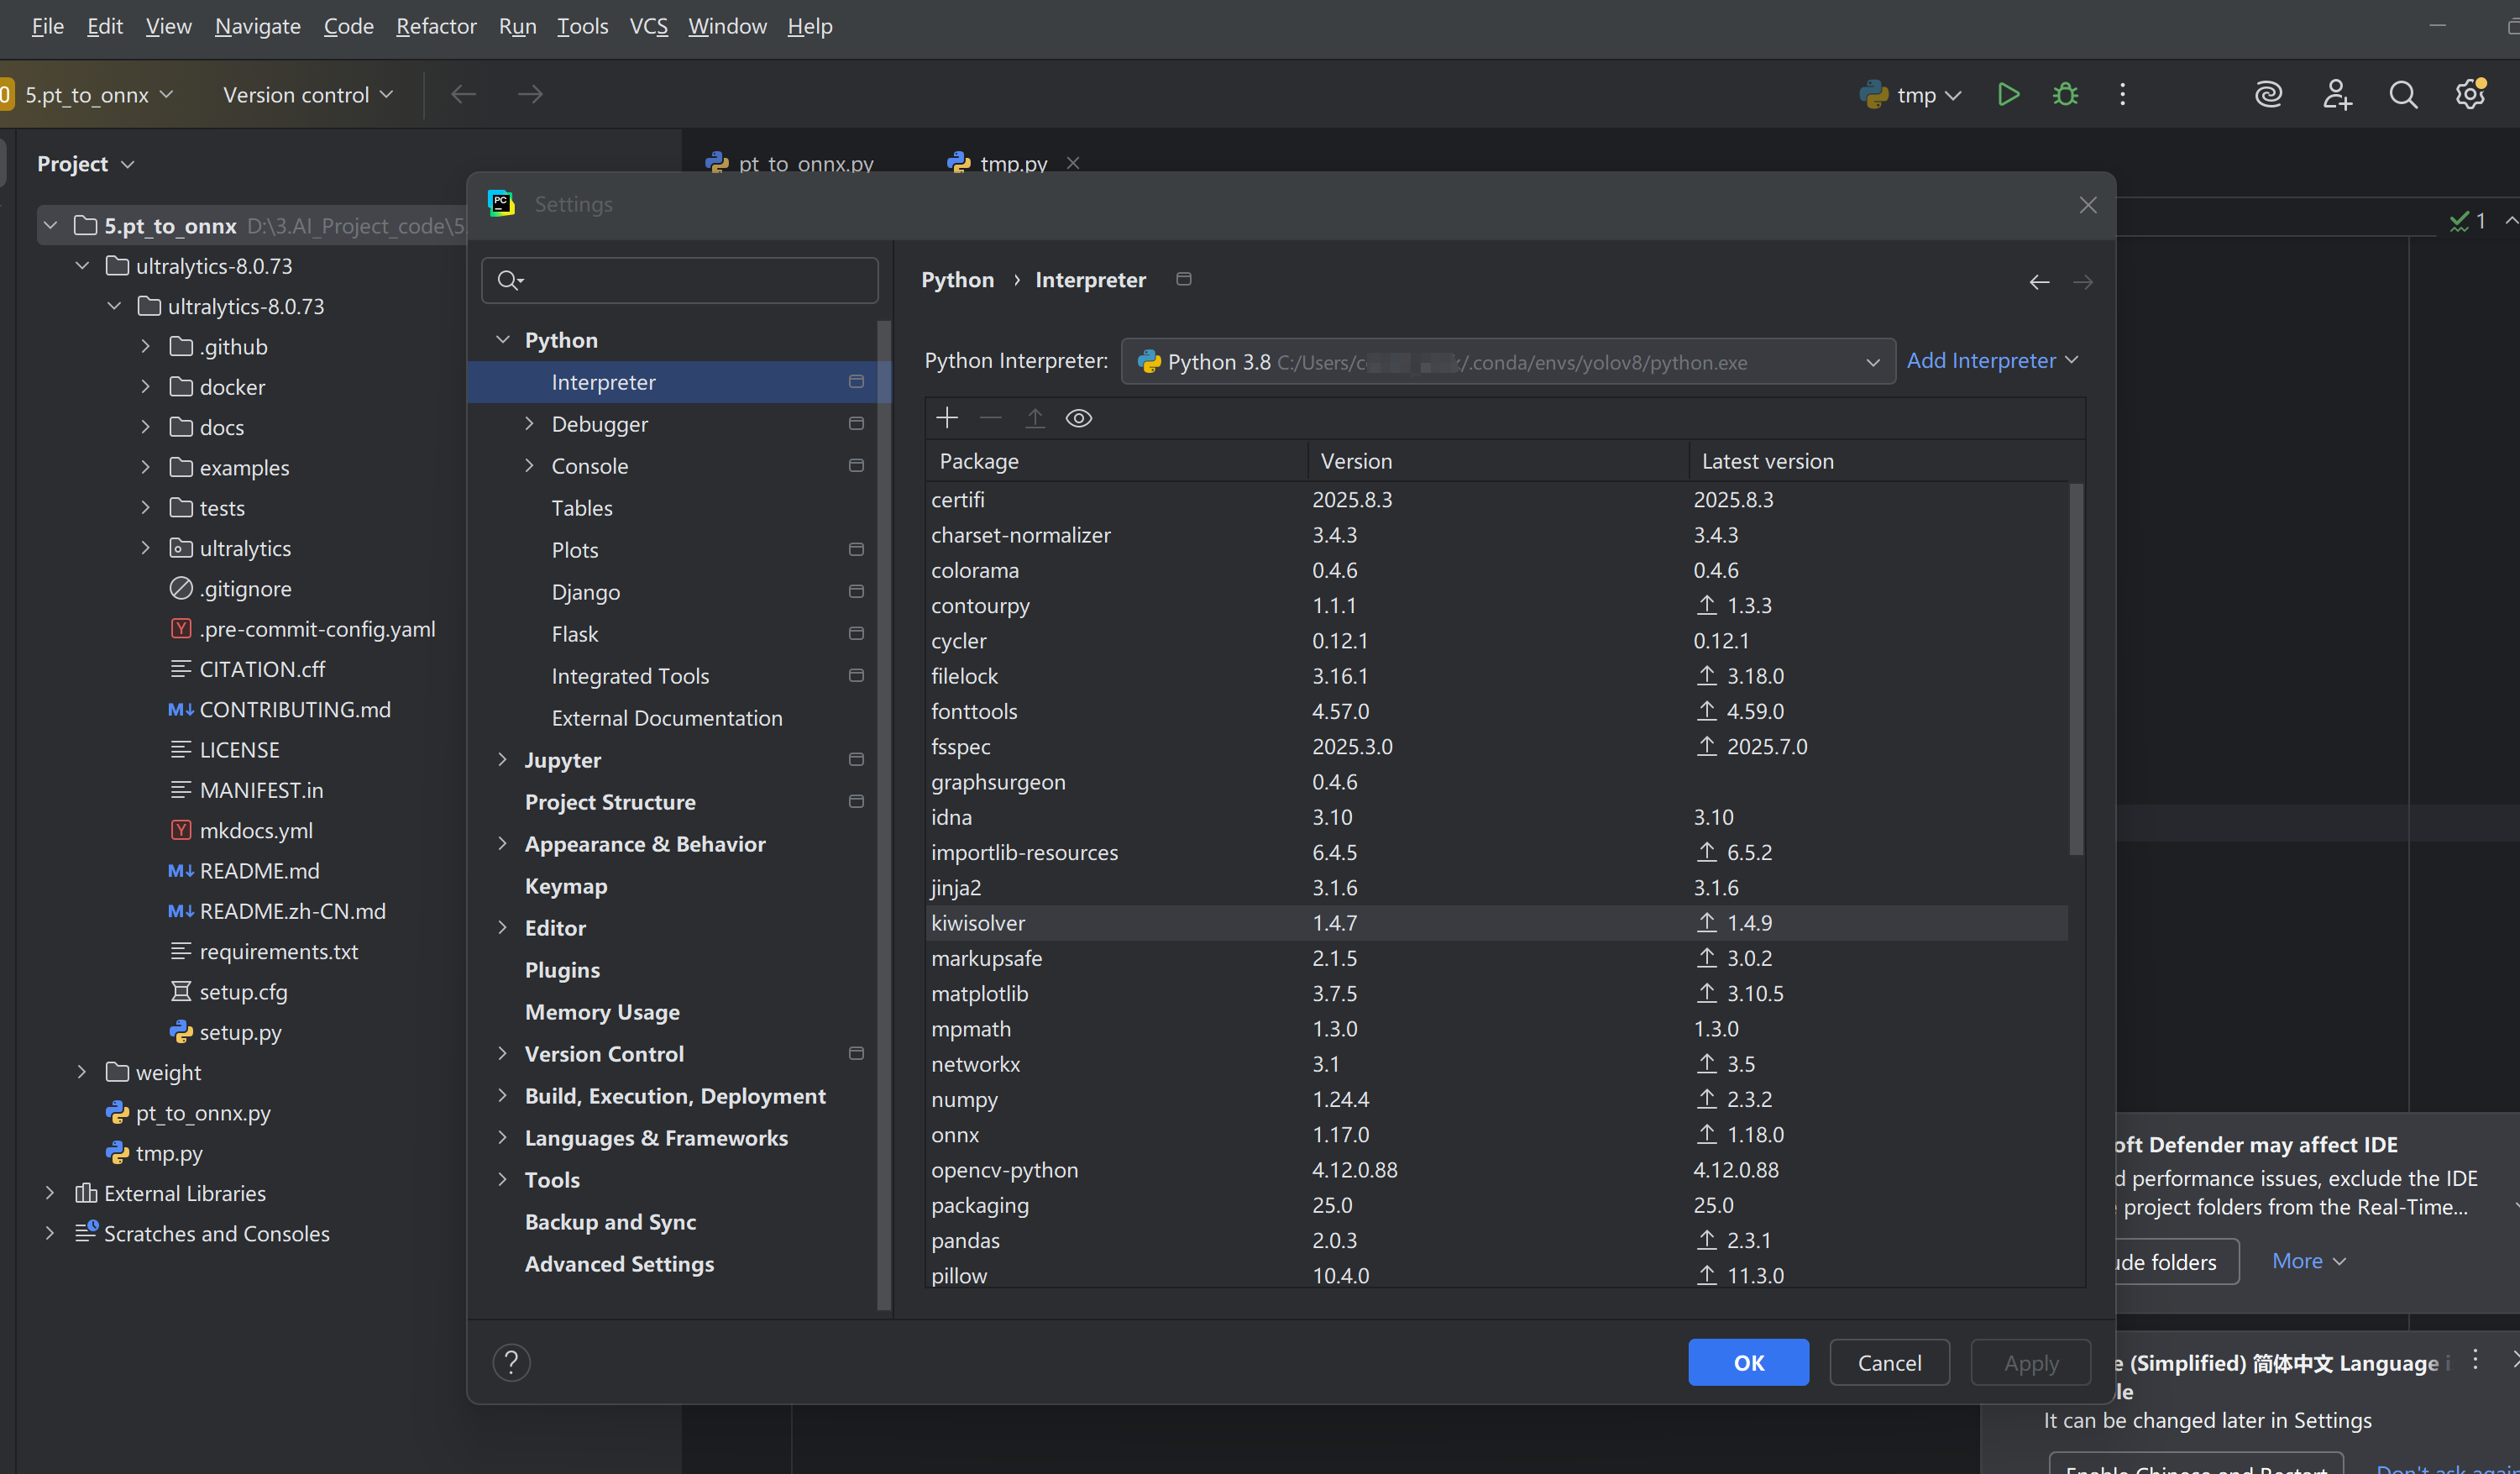Toggle early releases with the eye icon
Screen dimensions: 2520x1474
1079,418
